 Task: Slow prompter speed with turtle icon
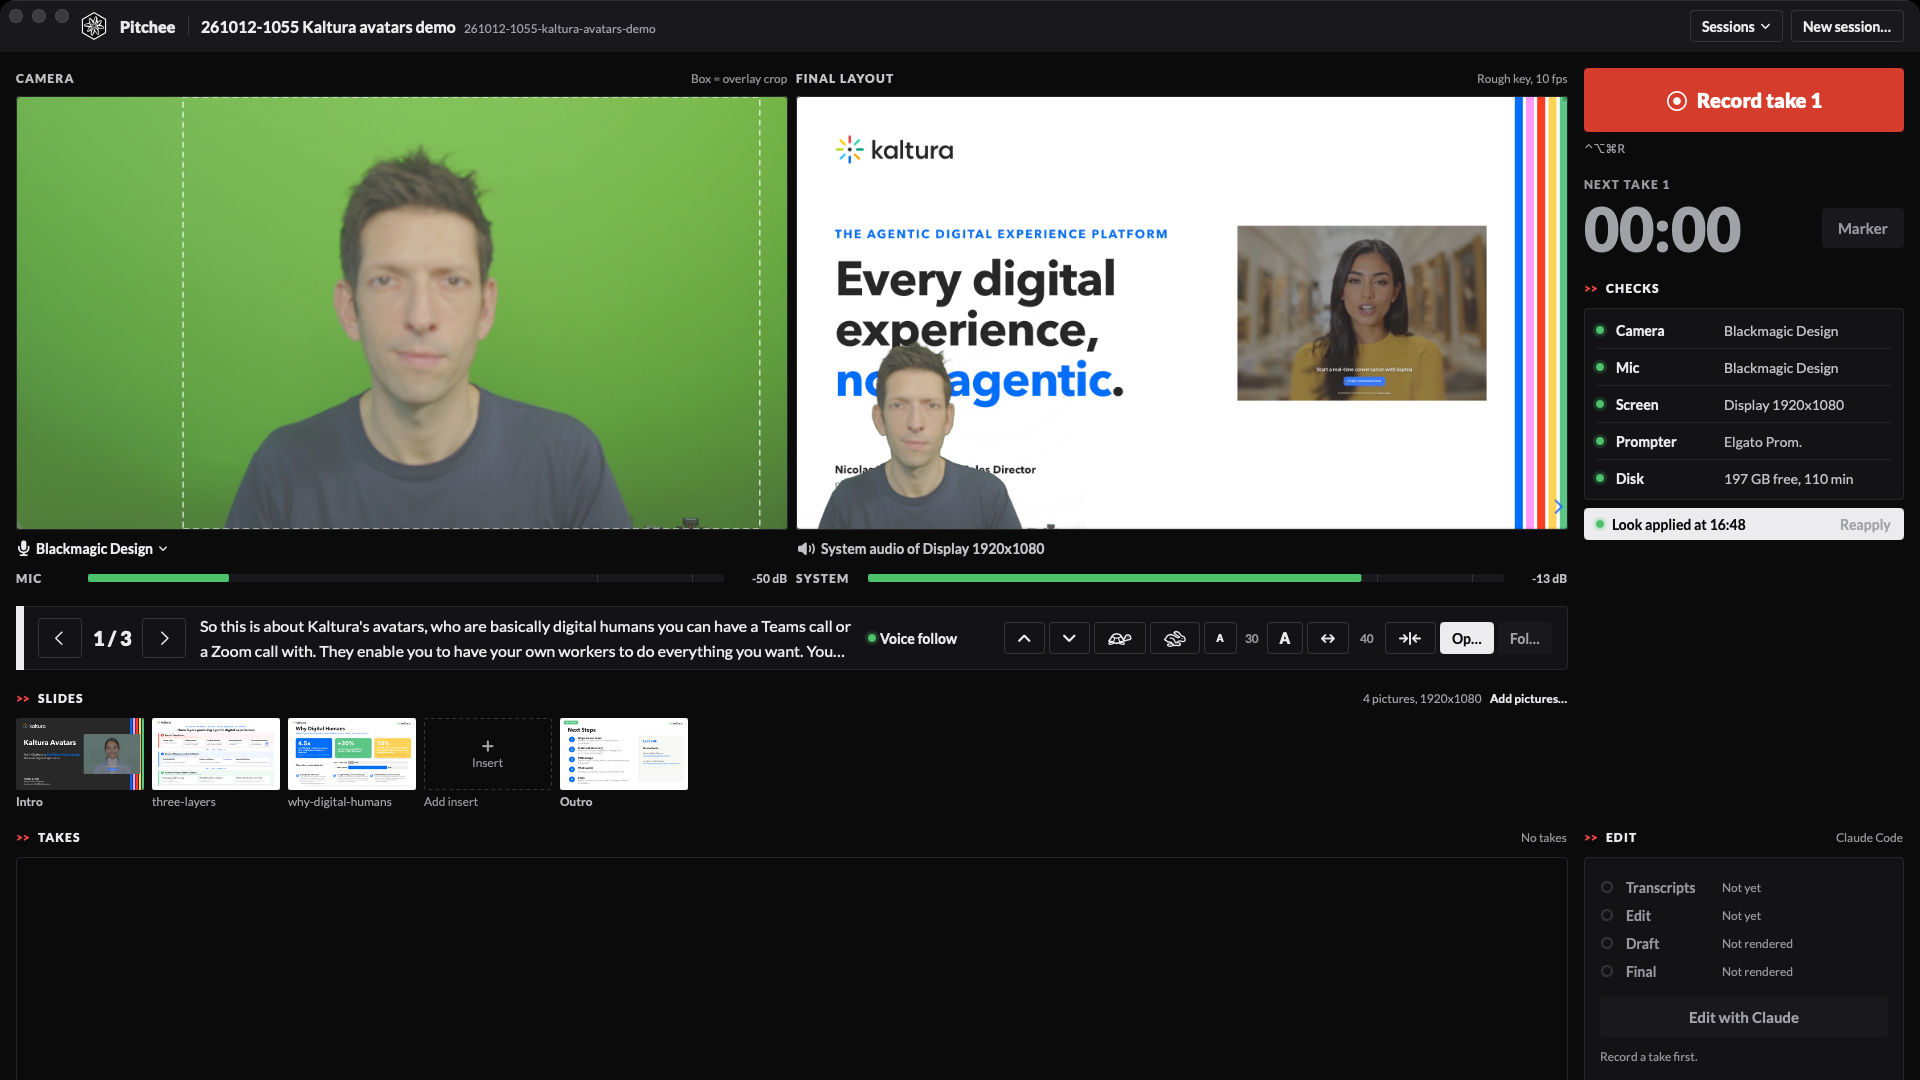(x=1119, y=638)
